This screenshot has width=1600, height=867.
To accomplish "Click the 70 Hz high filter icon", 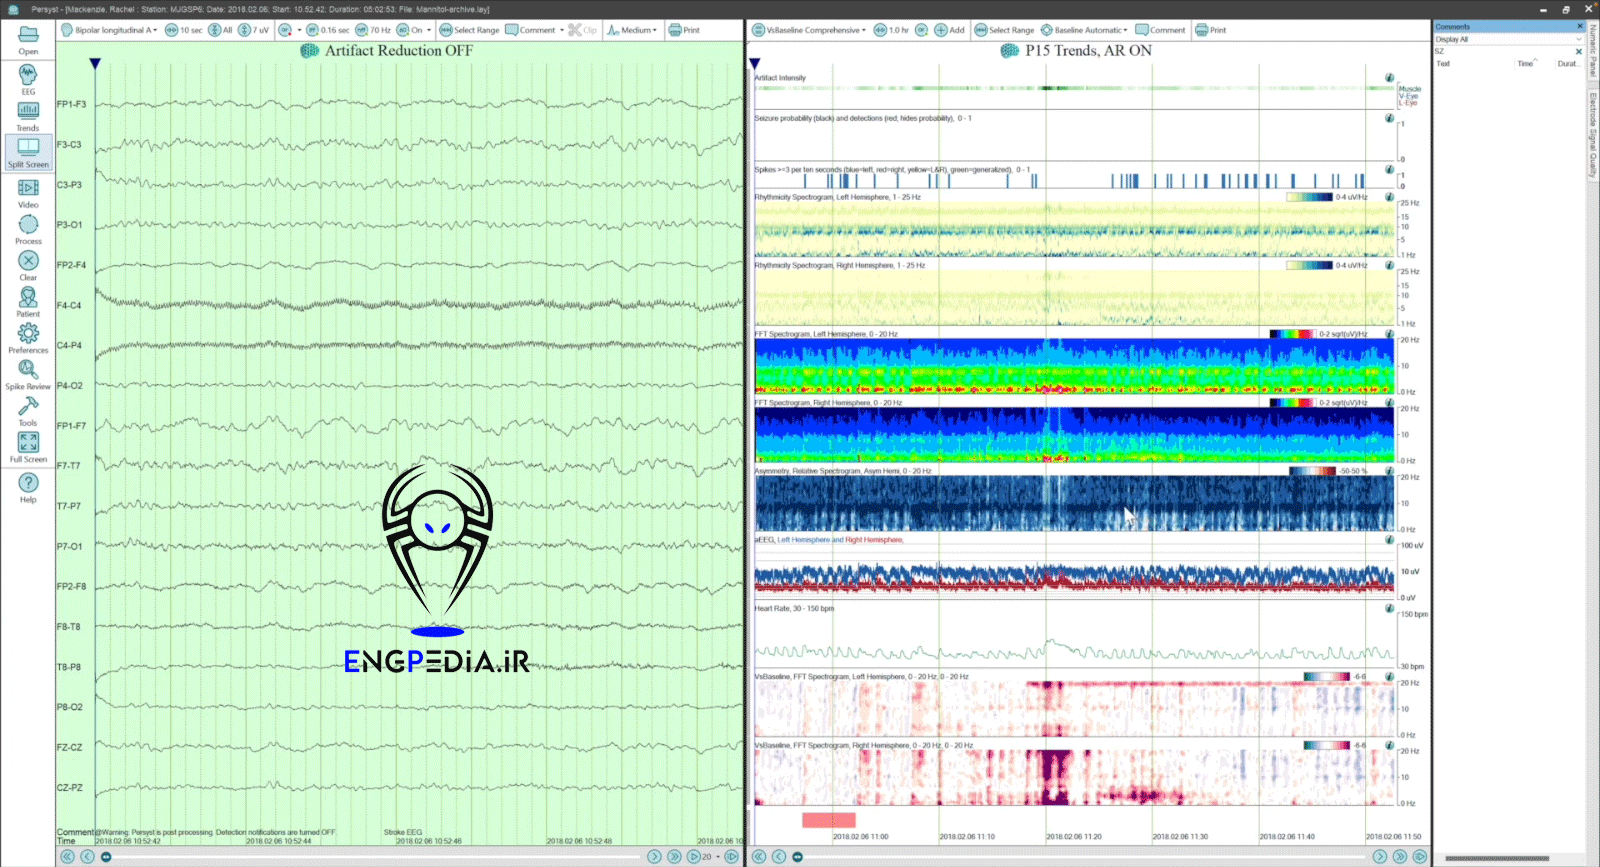I will click(x=361, y=30).
